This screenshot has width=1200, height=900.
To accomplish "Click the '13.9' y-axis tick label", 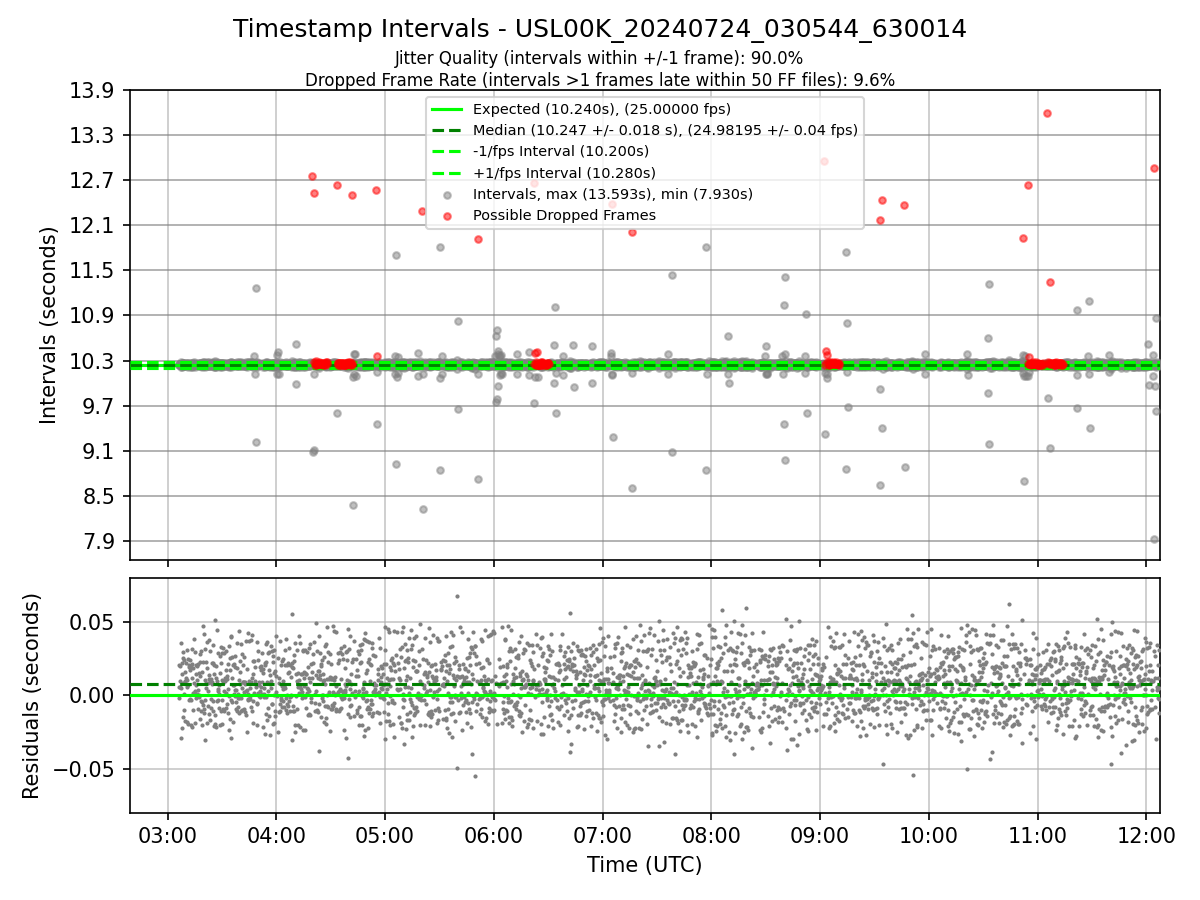I will 95,90.
